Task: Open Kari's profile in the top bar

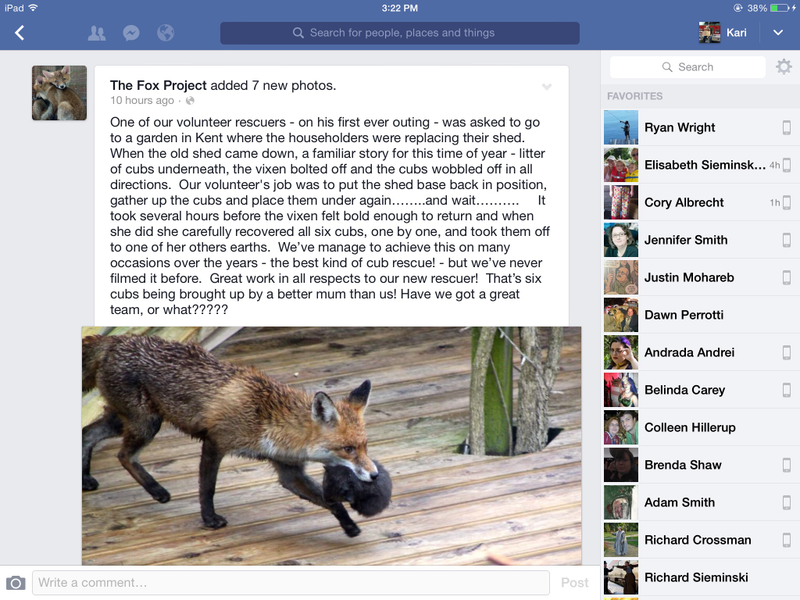Action: (723, 33)
